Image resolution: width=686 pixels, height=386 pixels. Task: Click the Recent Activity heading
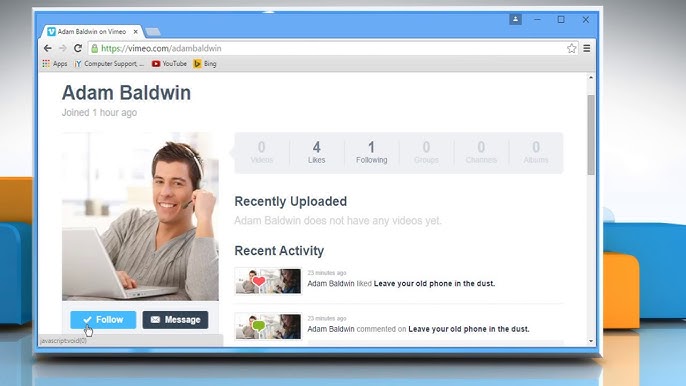click(279, 251)
